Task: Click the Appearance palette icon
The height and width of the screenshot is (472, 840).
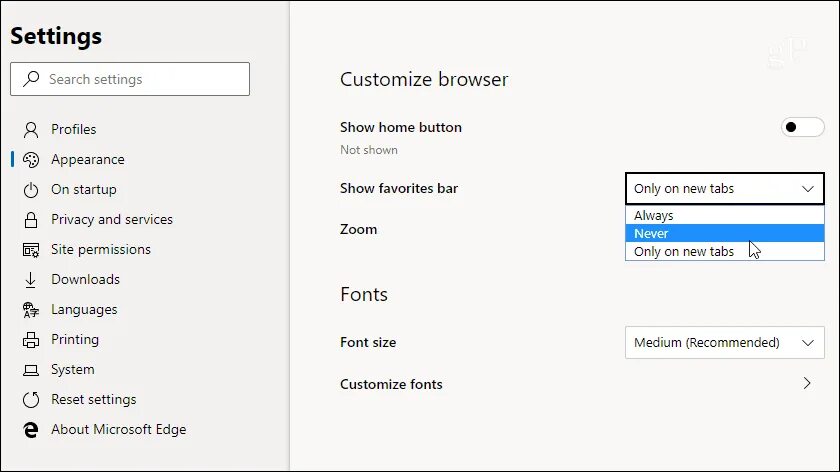Action: click(x=31, y=160)
